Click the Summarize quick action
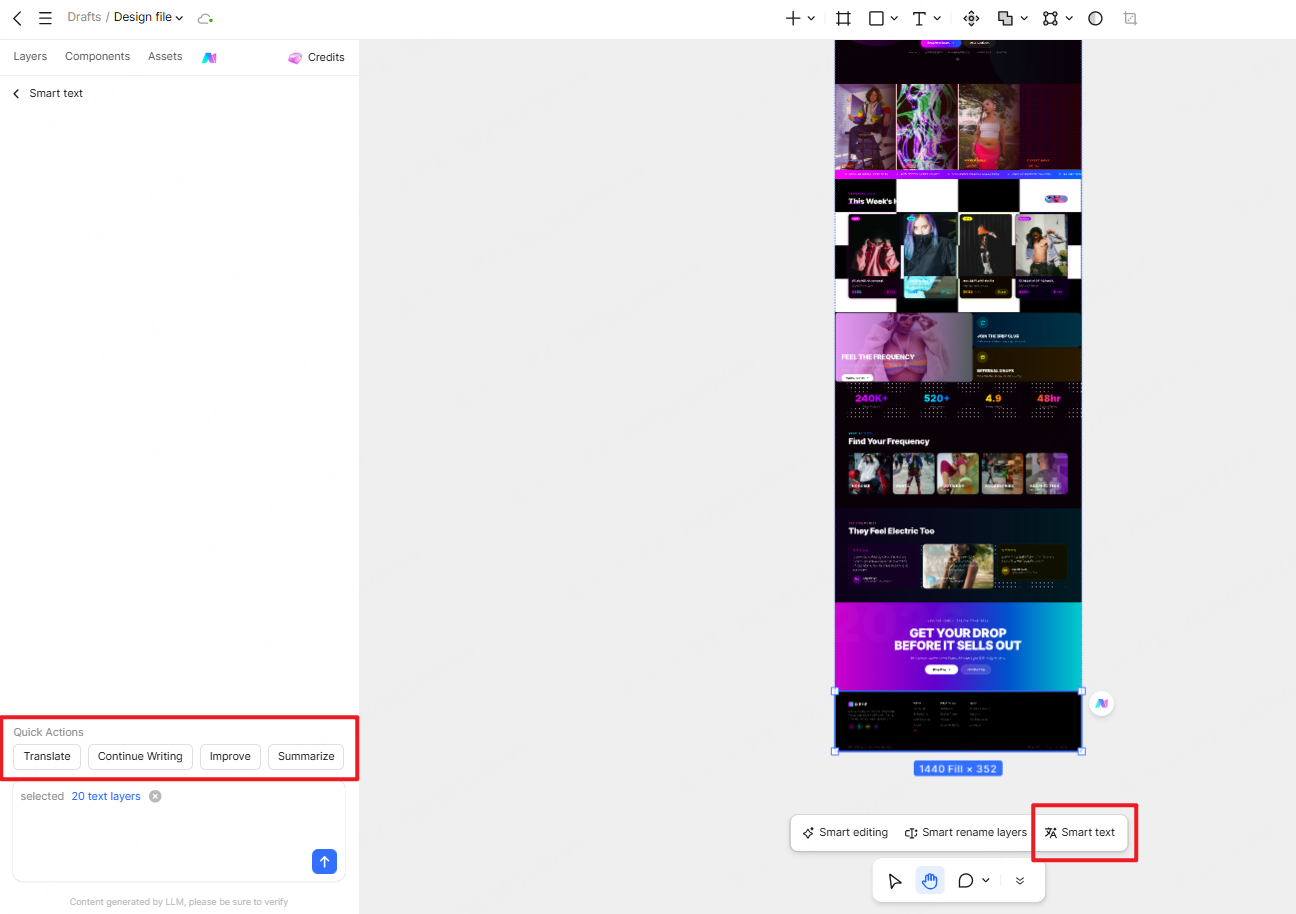The width and height of the screenshot is (1296, 914). pyautogui.click(x=306, y=757)
